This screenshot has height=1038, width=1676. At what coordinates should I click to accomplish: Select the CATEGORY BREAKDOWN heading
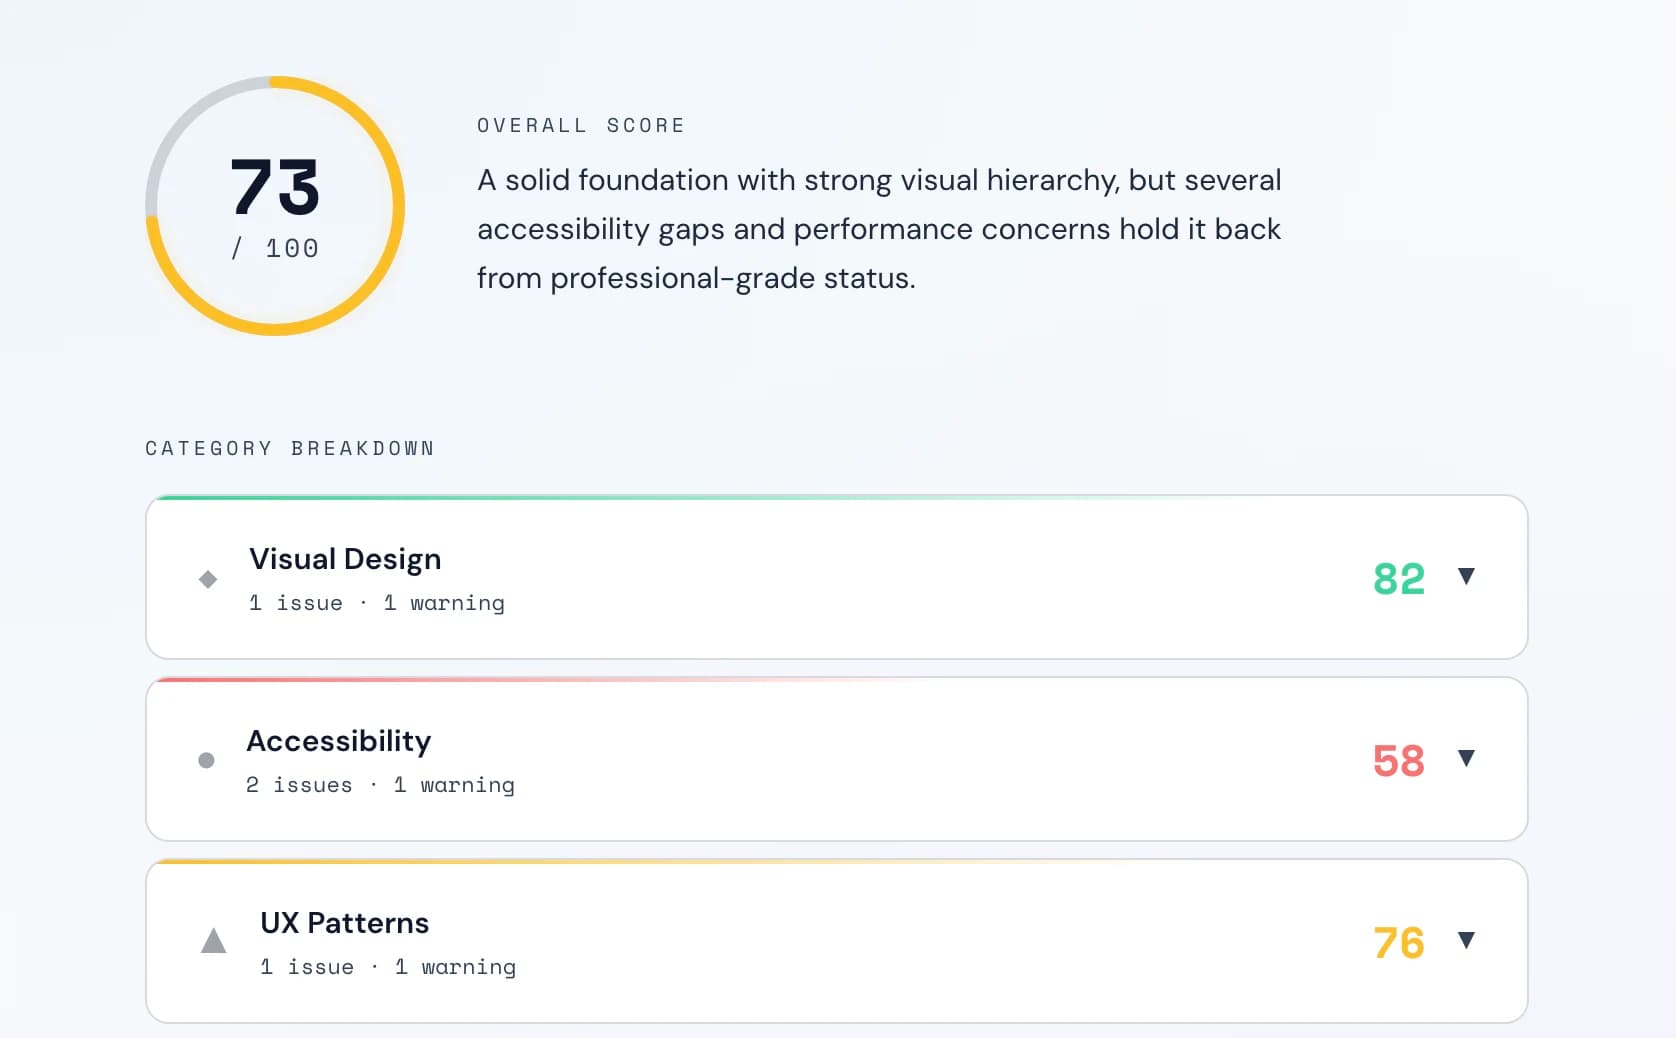tap(290, 448)
